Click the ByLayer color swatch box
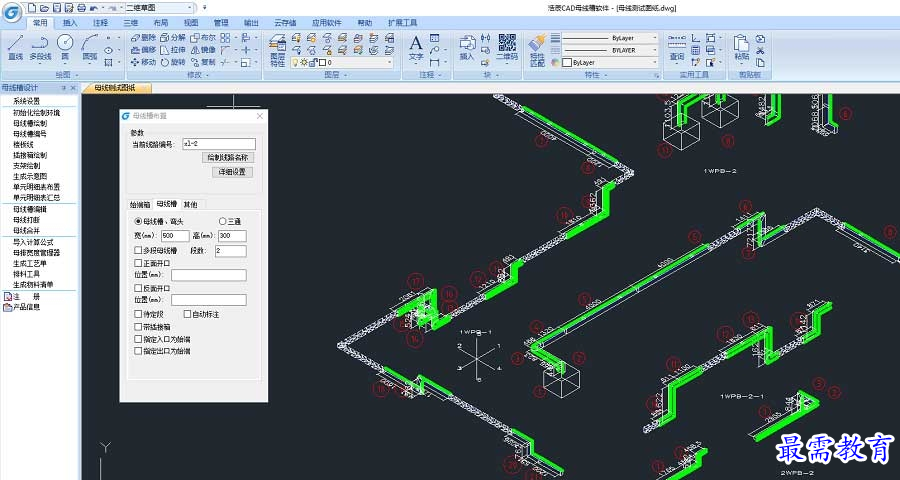900x480 pixels. point(567,62)
